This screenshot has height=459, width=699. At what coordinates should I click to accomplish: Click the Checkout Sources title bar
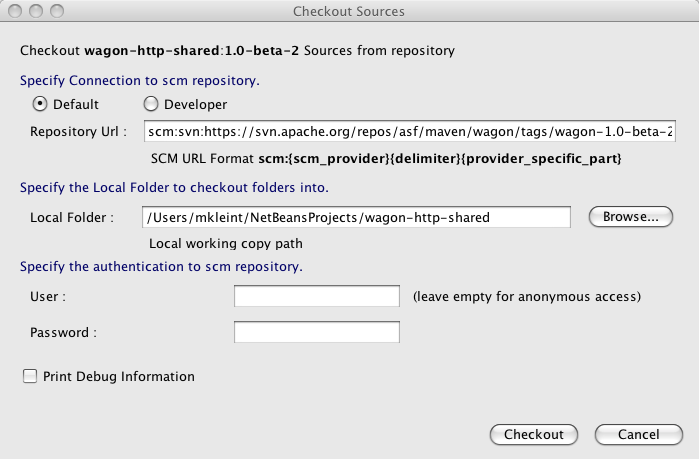click(x=349, y=11)
